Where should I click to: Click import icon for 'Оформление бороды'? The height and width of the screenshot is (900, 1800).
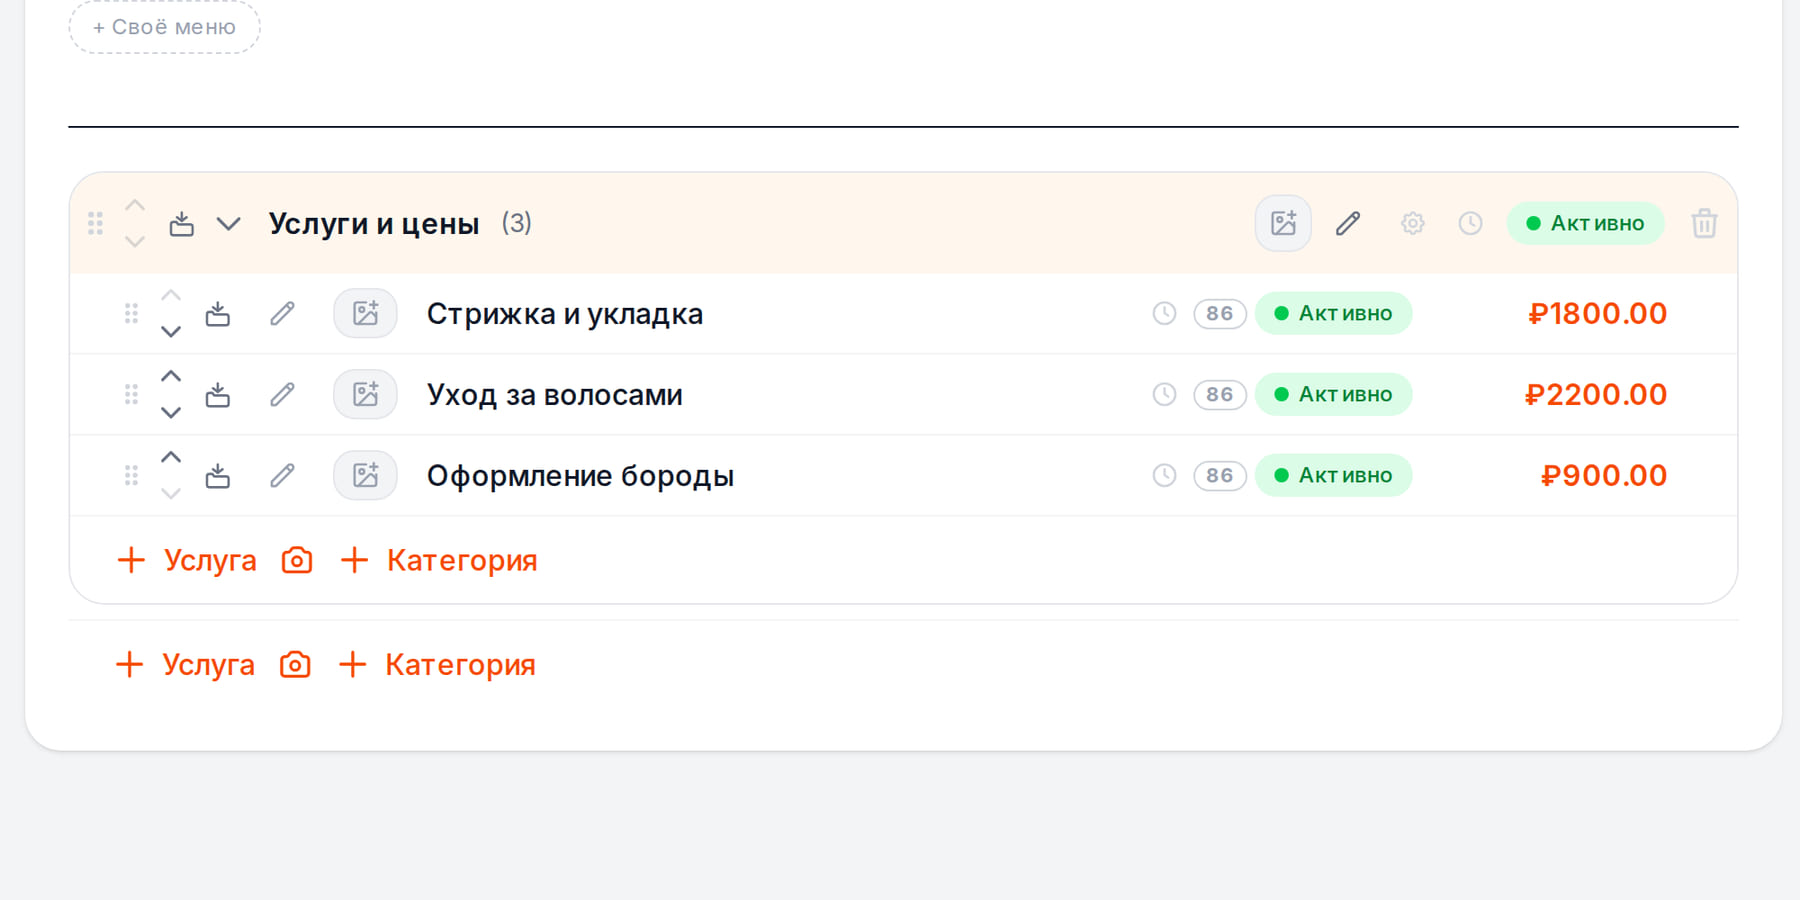coord(217,476)
